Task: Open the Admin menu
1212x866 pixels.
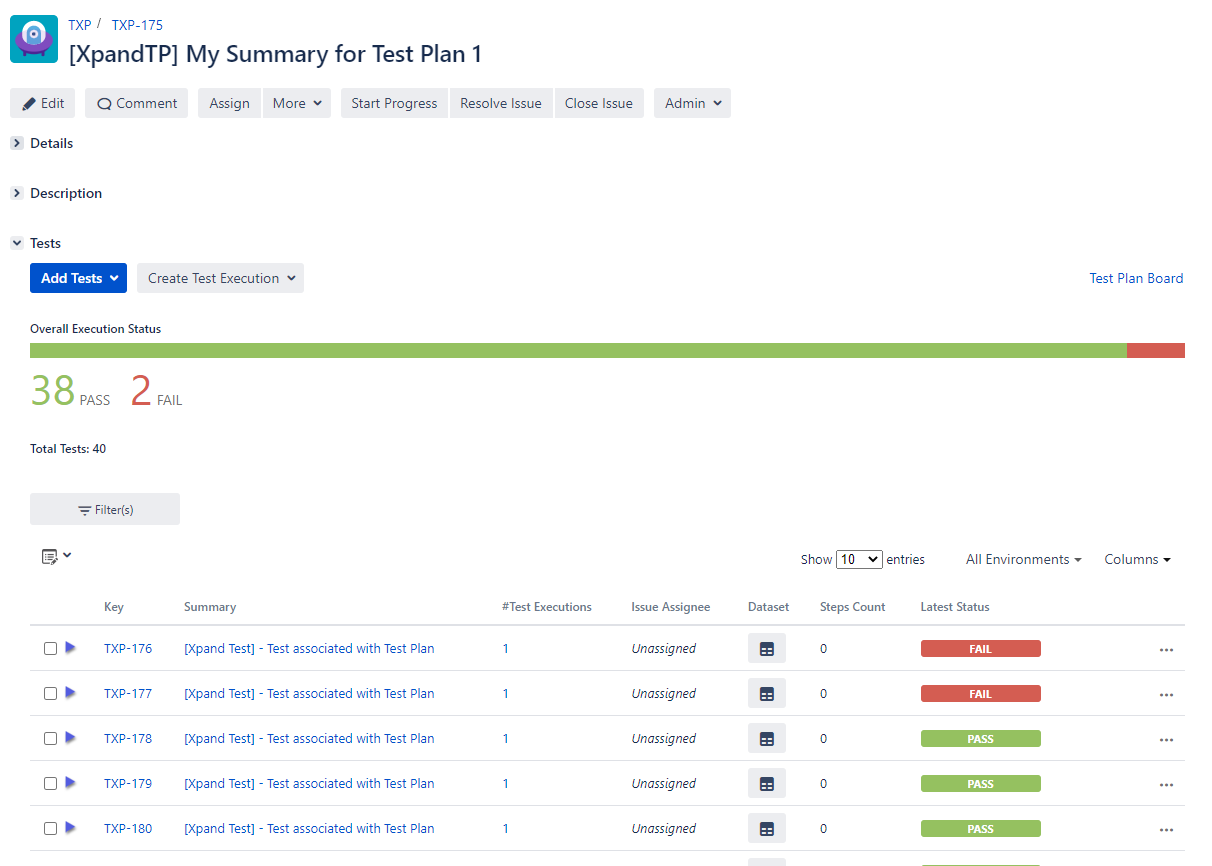Action: [x=692, y=103]
